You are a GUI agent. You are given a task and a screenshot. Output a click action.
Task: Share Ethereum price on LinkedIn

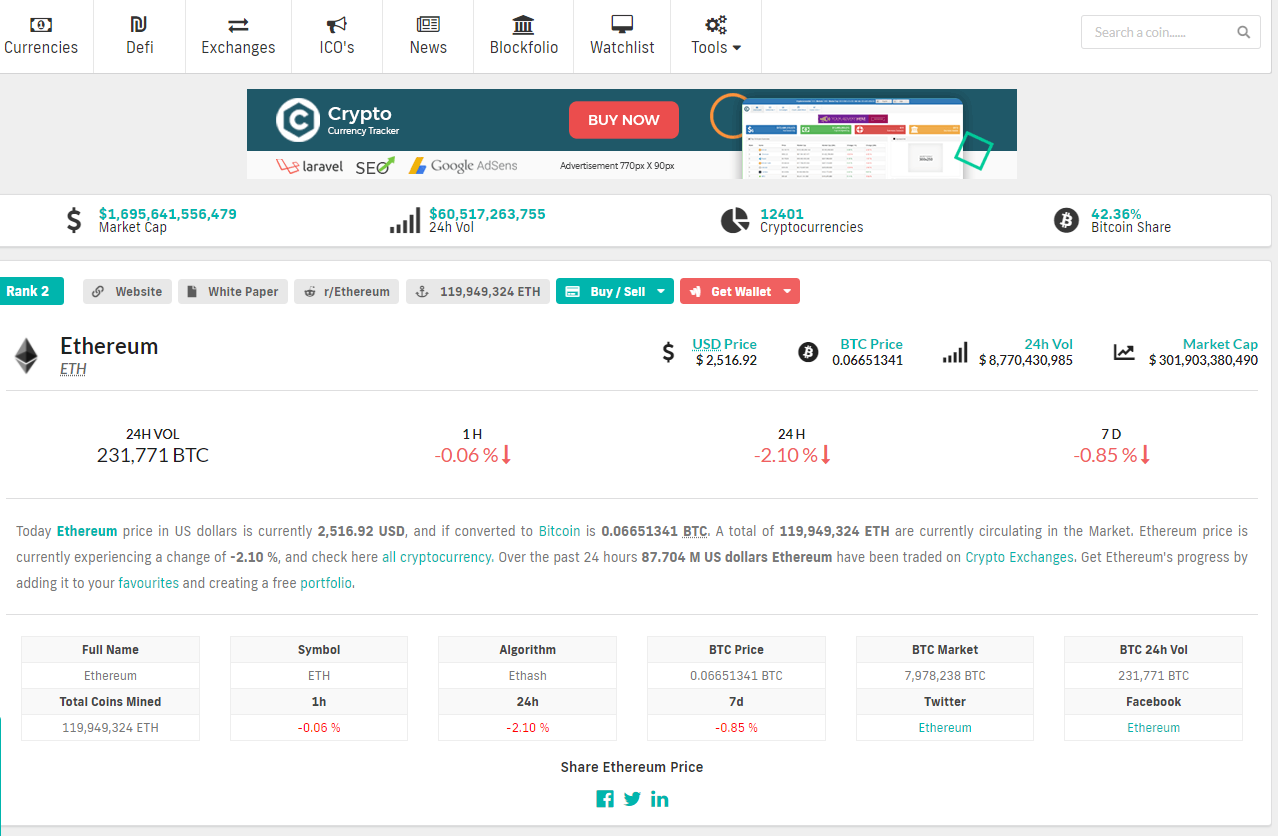pos(660,798)
